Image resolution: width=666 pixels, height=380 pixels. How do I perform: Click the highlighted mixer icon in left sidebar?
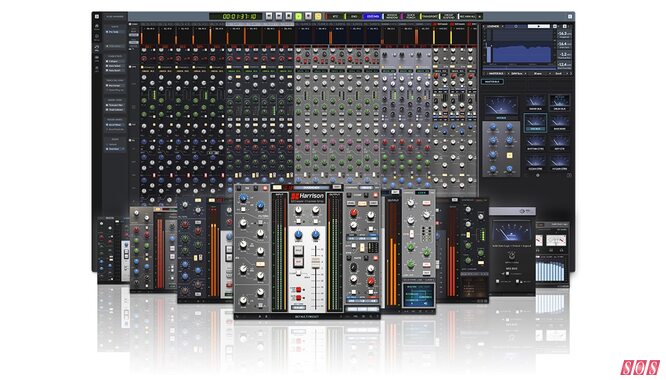click(97, 48)
